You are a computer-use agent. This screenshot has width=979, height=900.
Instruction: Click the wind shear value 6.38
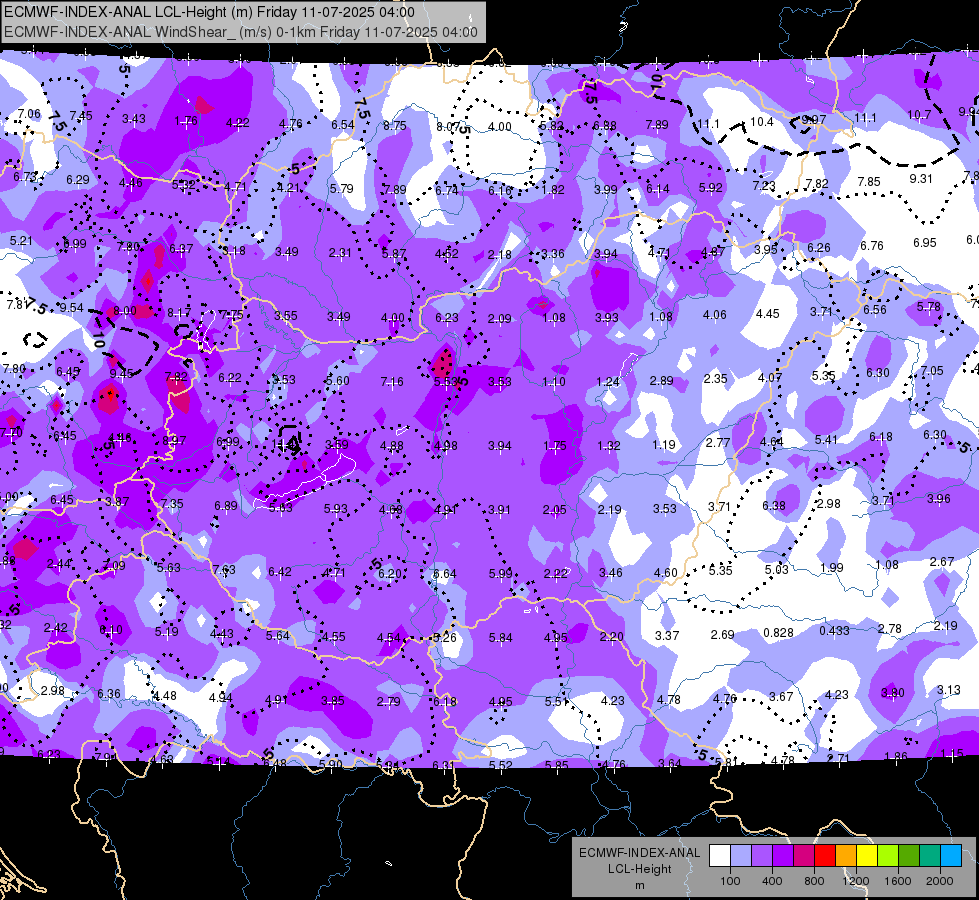[x=774, y=505]
